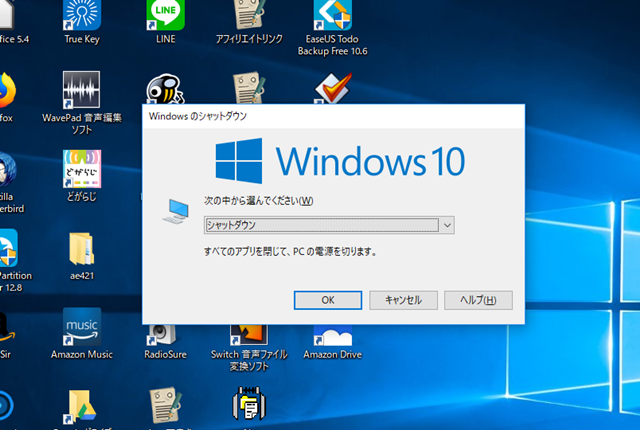The height and width of the screenshot is (430, 640).
Task: Select the red checkmark icon above the dialog
Action: [333, 88]
